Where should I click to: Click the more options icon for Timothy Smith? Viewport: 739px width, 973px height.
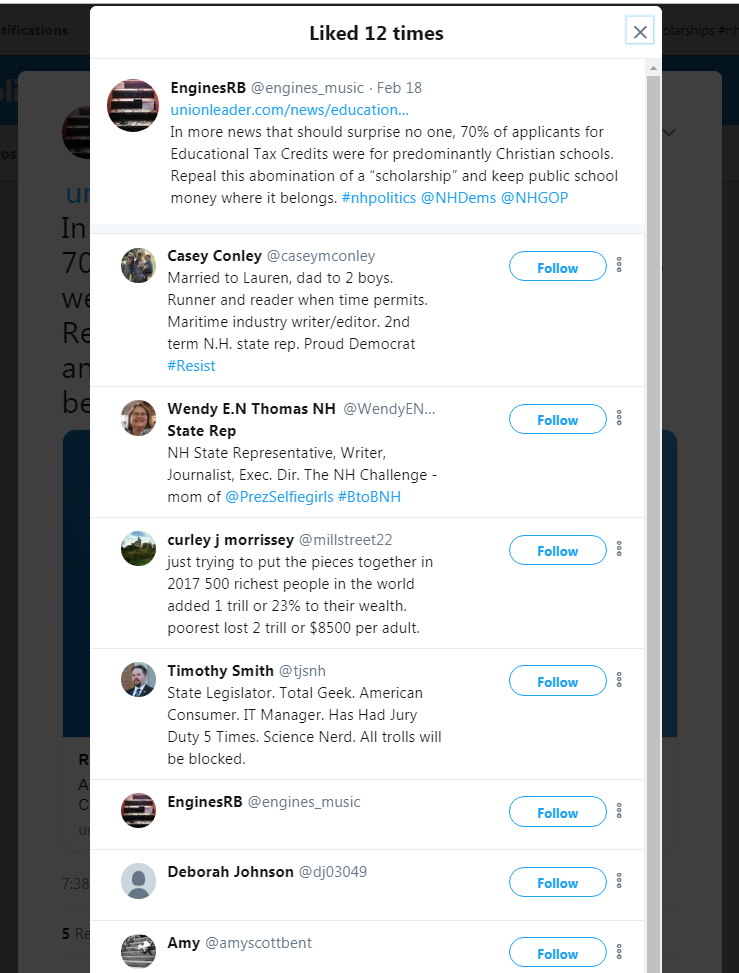(619, 679)
